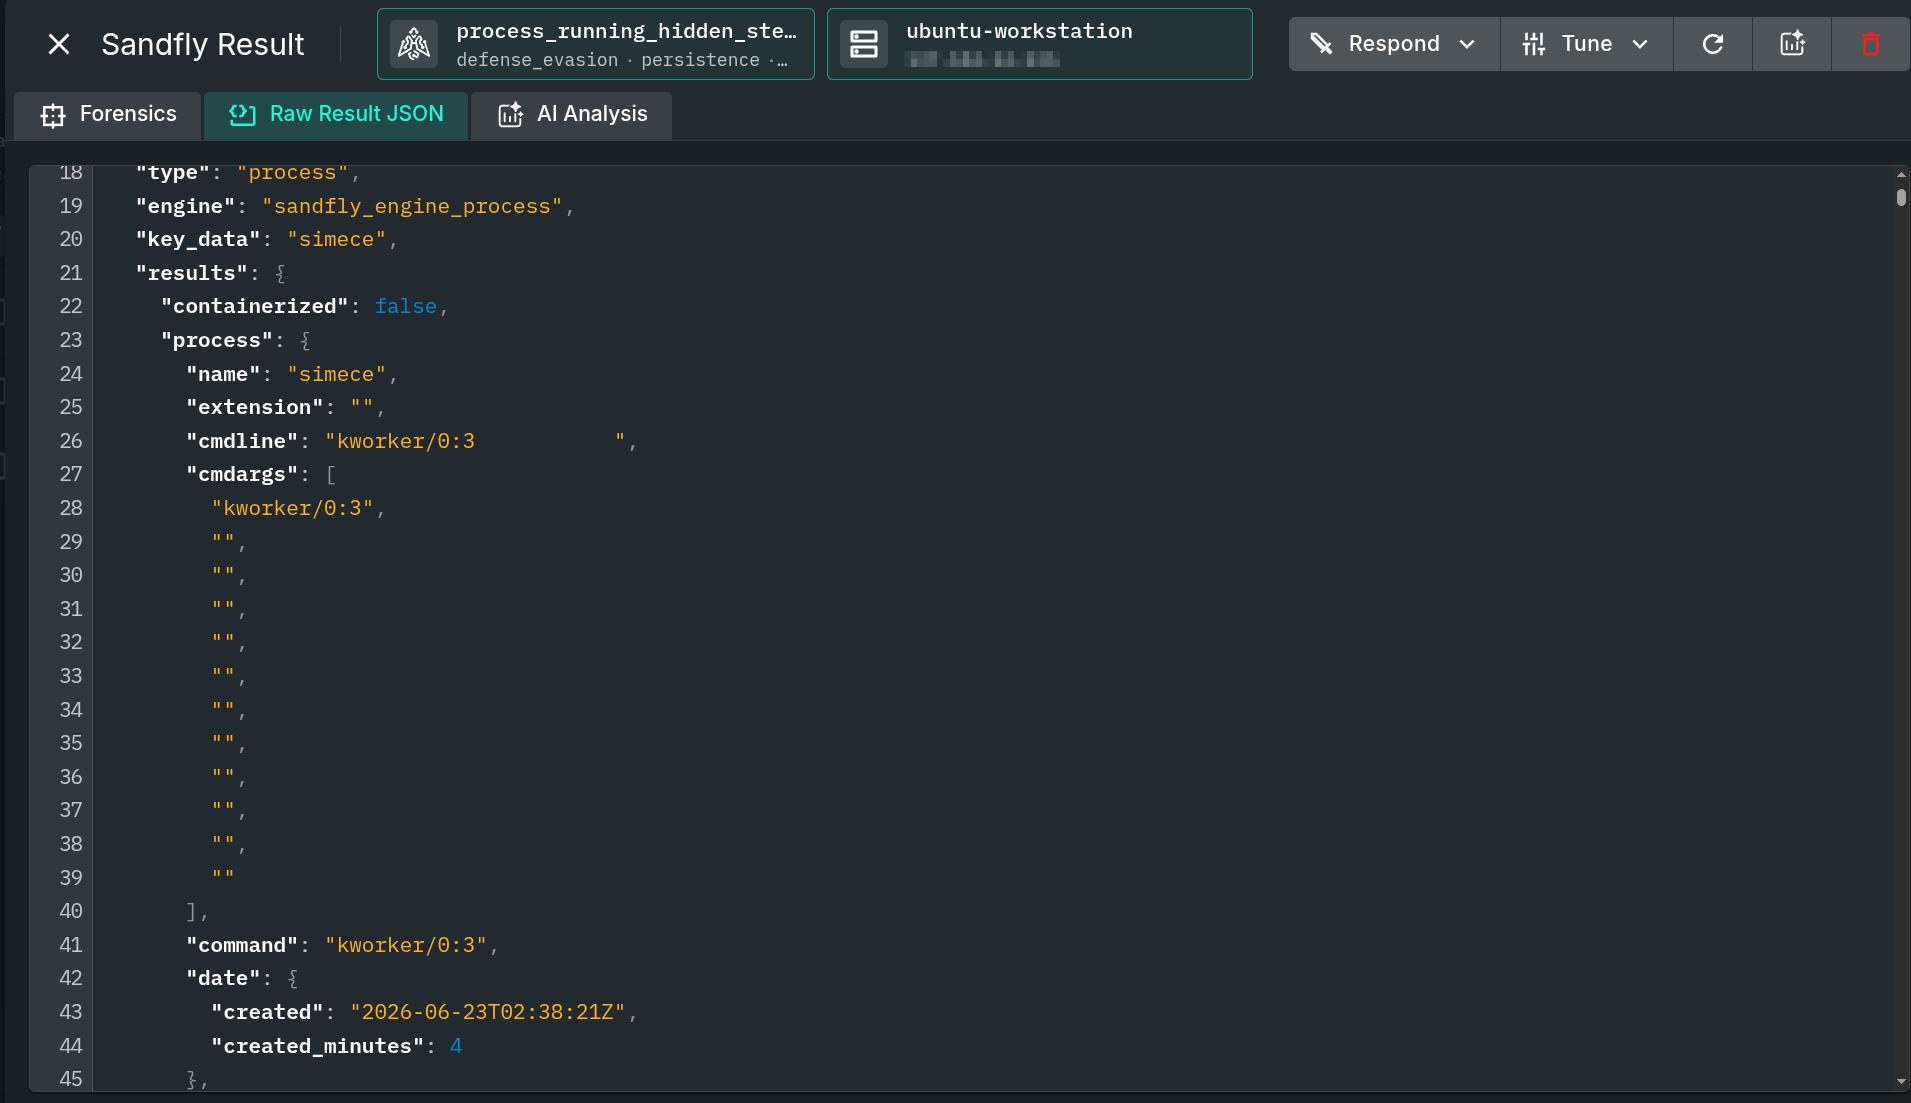This screenshot has width=1911, height=1103.
Task: Click the "command" key on line 41
Action: [x=242, y=945]
